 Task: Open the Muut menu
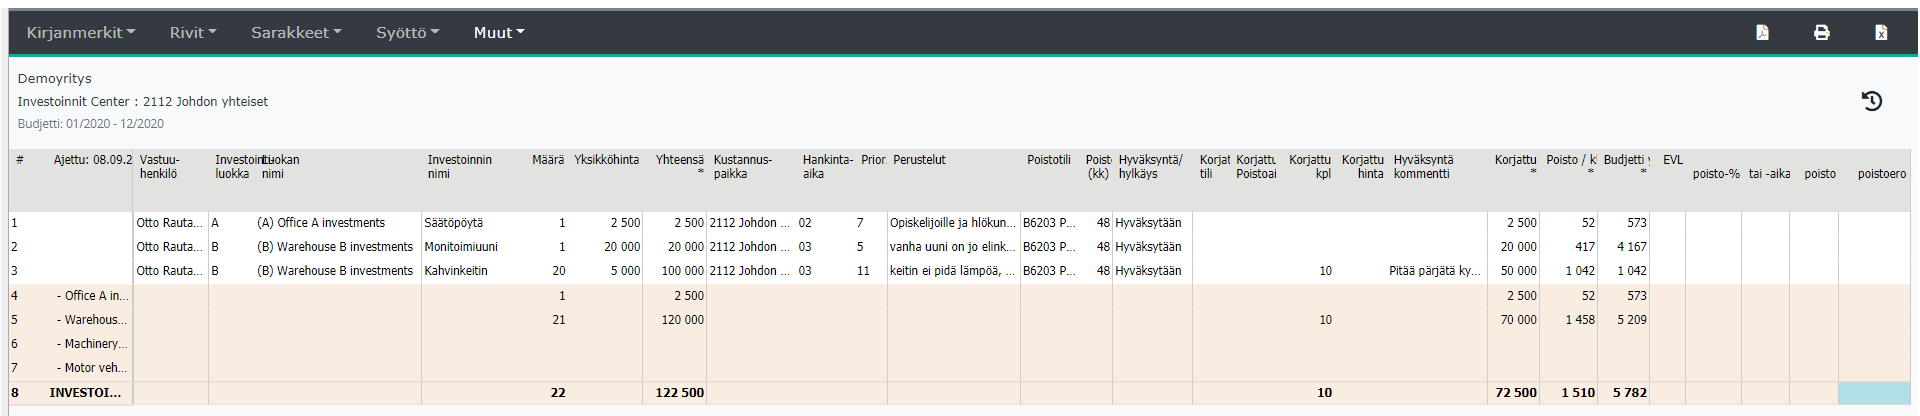coord(498,33)
